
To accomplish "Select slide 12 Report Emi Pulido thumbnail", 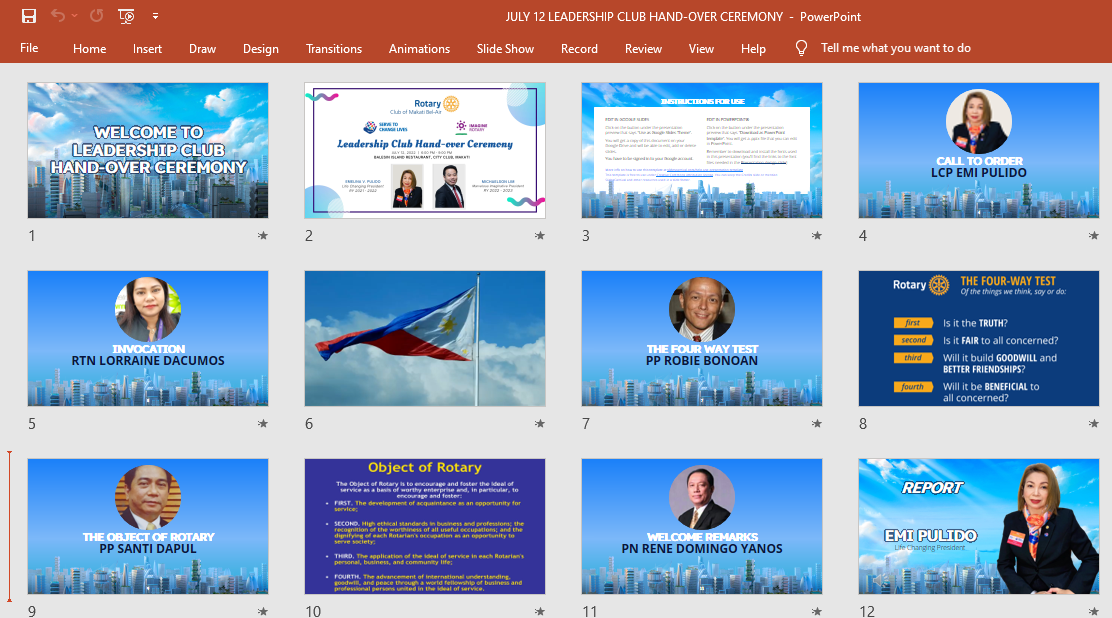I will tap(979, 526).
